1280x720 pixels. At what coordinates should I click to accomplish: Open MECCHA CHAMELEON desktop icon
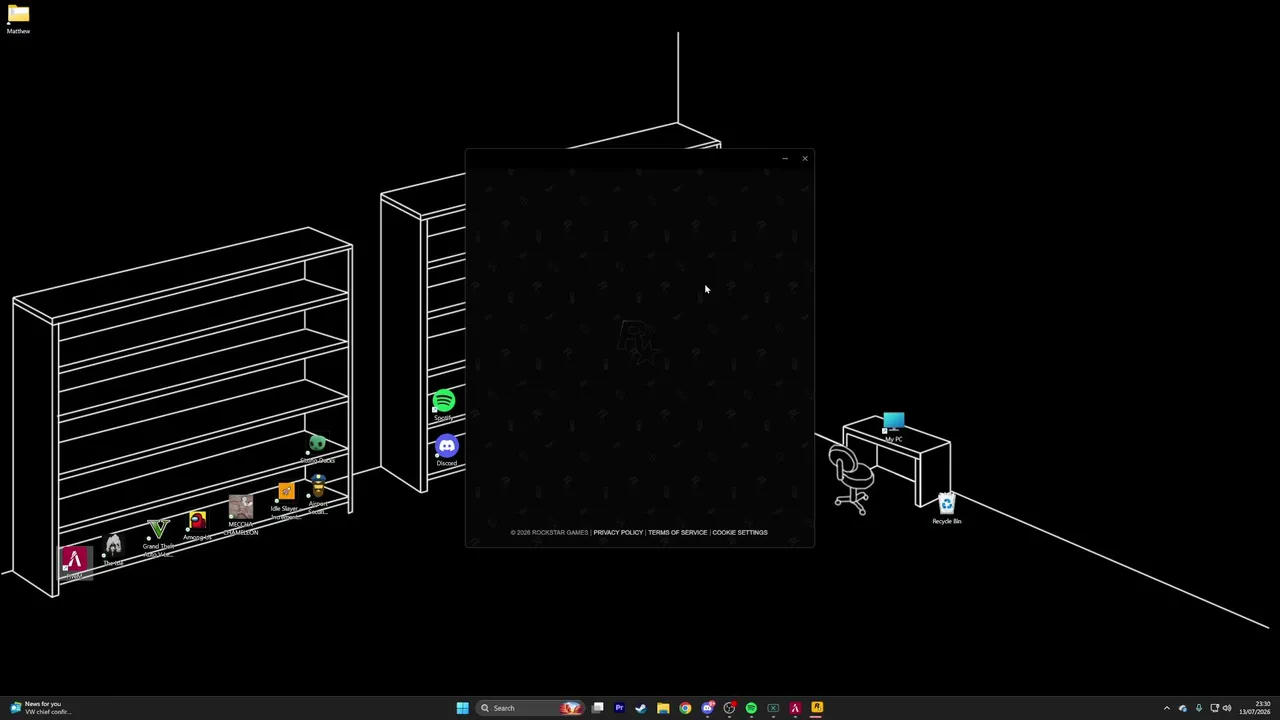(241, 515)
